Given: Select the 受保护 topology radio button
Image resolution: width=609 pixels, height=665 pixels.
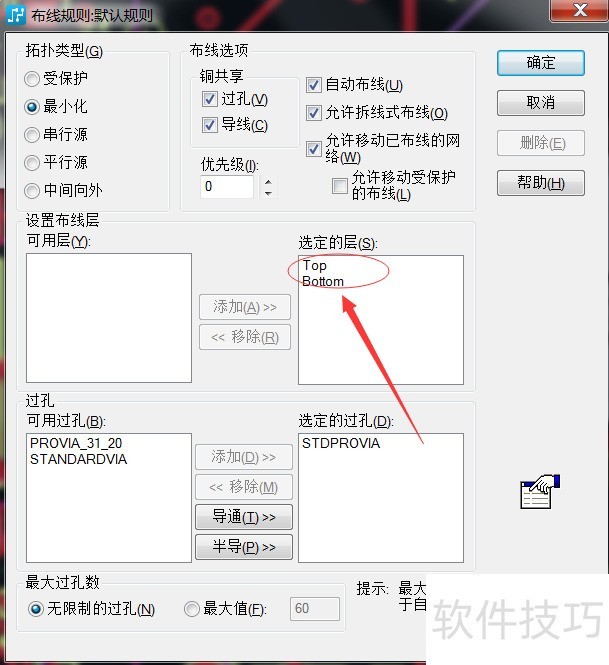Looking at the screenshot, I should click(x=32, y=79).
